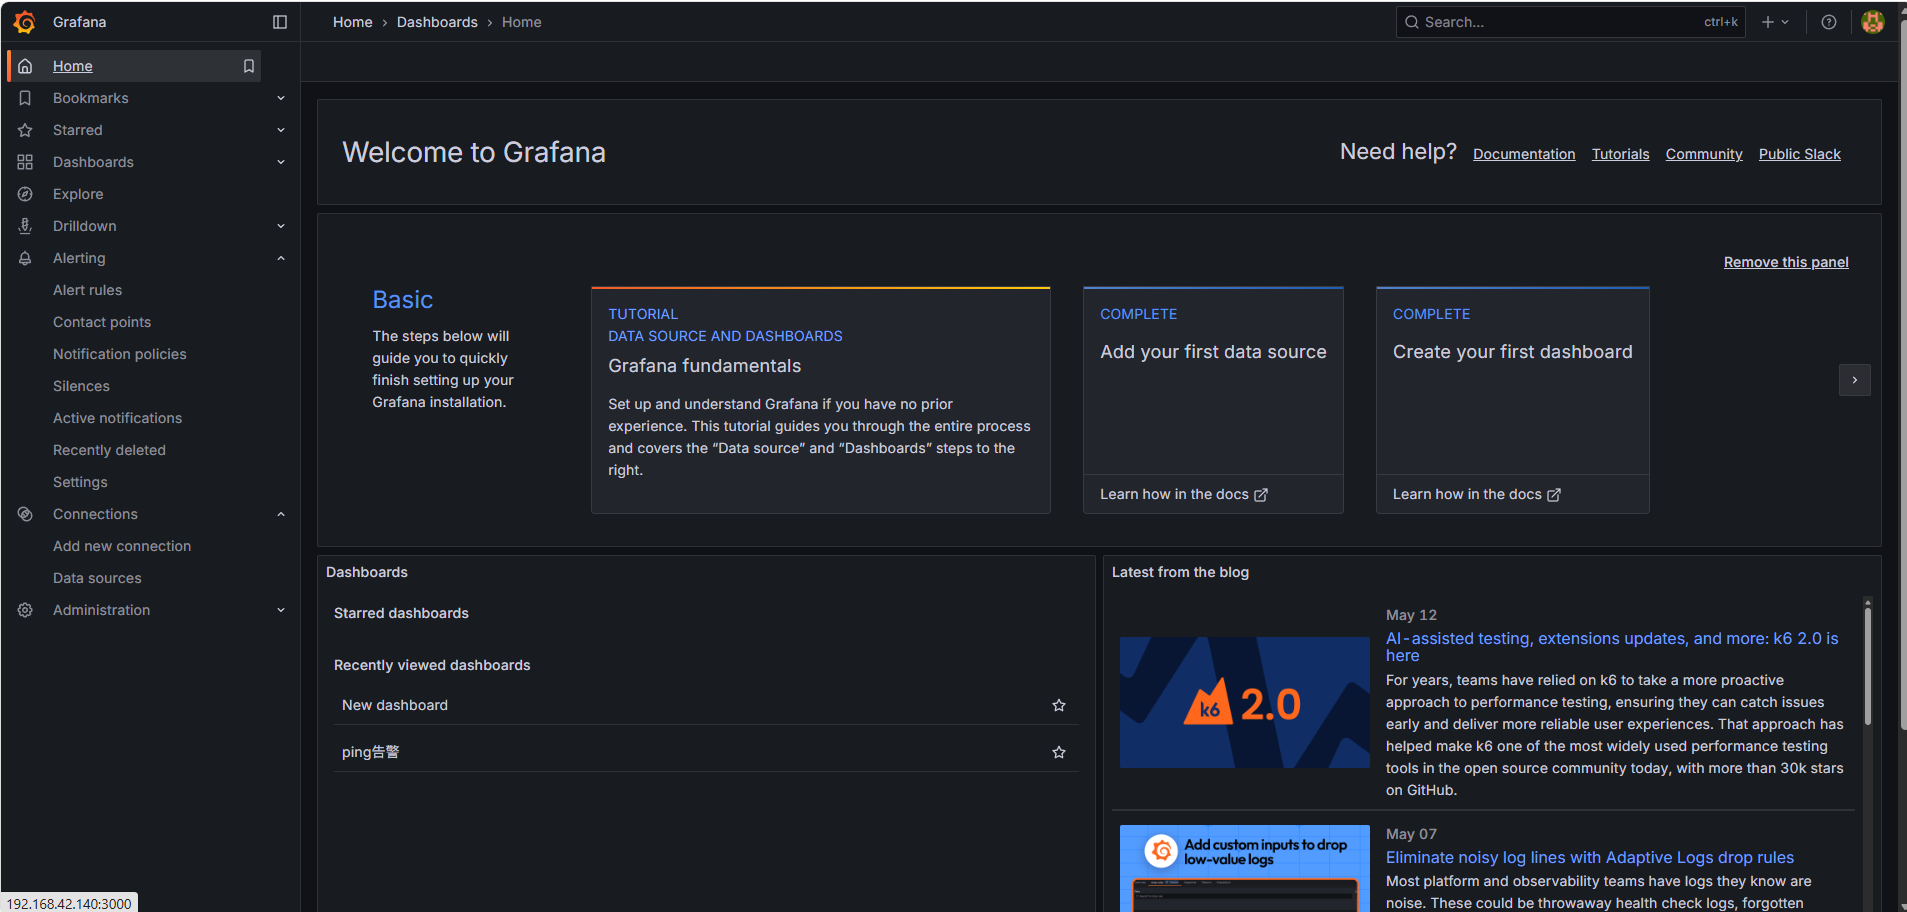Expand the Administration section chevron

[x=281, y=610]
